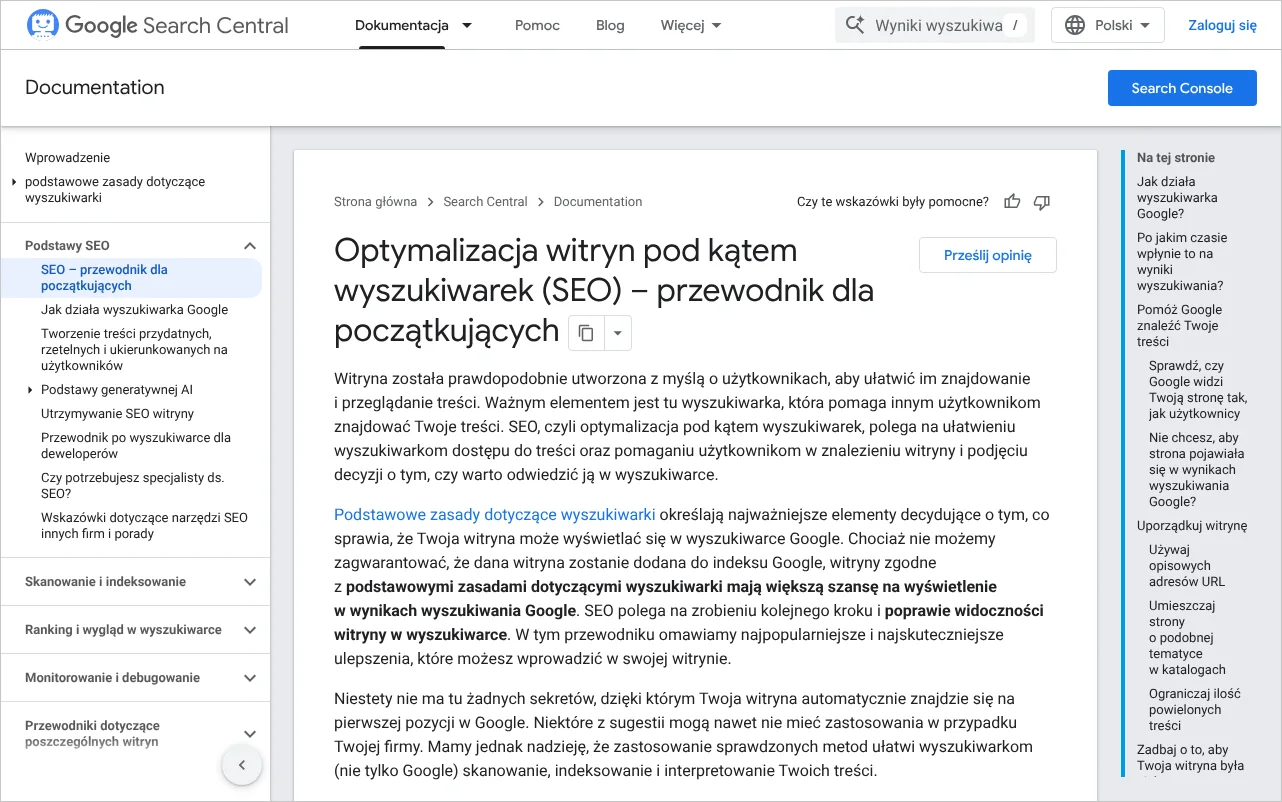Screen dimensions: 1282x802
Task: Click Strona główna breadcrumb
Action: click(x=375, y=202)
